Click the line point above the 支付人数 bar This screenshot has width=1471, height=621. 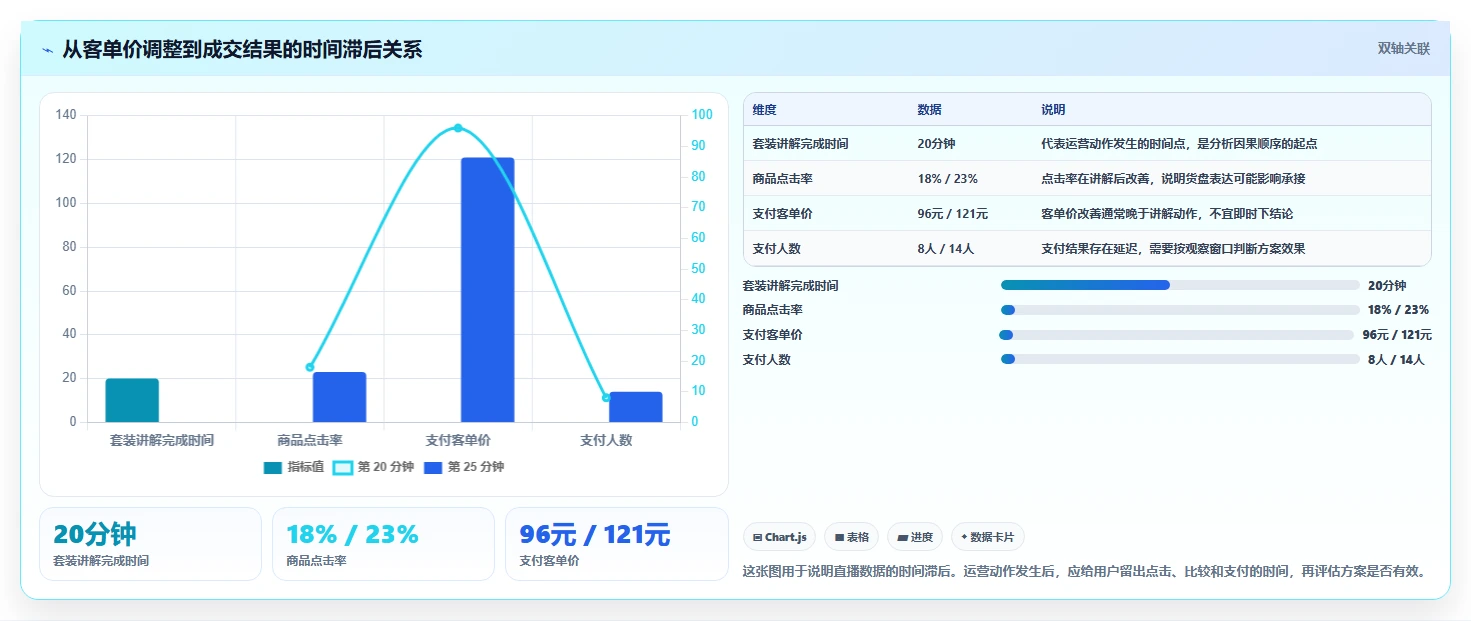[606, 398]
